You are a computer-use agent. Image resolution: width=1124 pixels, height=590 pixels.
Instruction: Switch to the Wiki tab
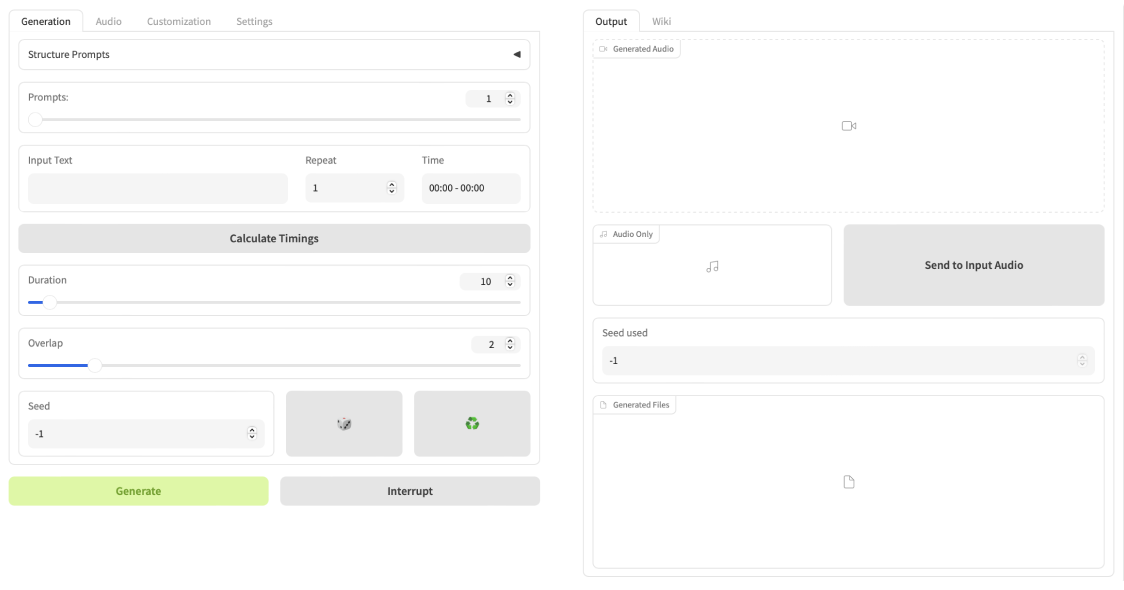(x=661, y=21)
